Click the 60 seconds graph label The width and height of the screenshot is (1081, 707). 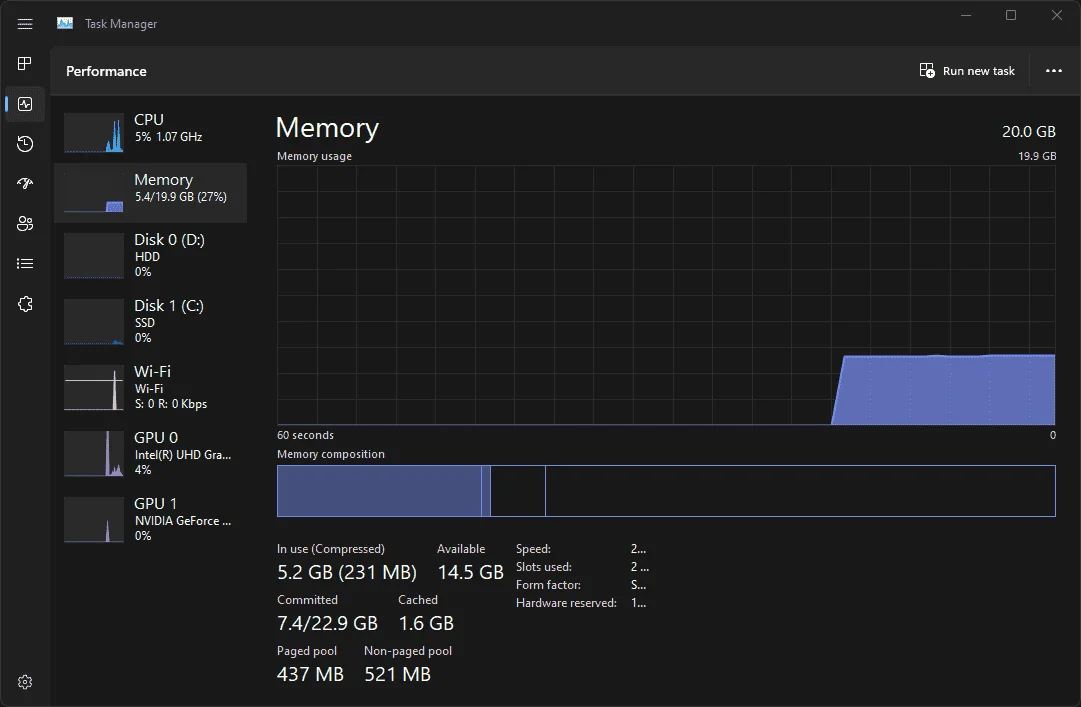(x=305, y=436)
